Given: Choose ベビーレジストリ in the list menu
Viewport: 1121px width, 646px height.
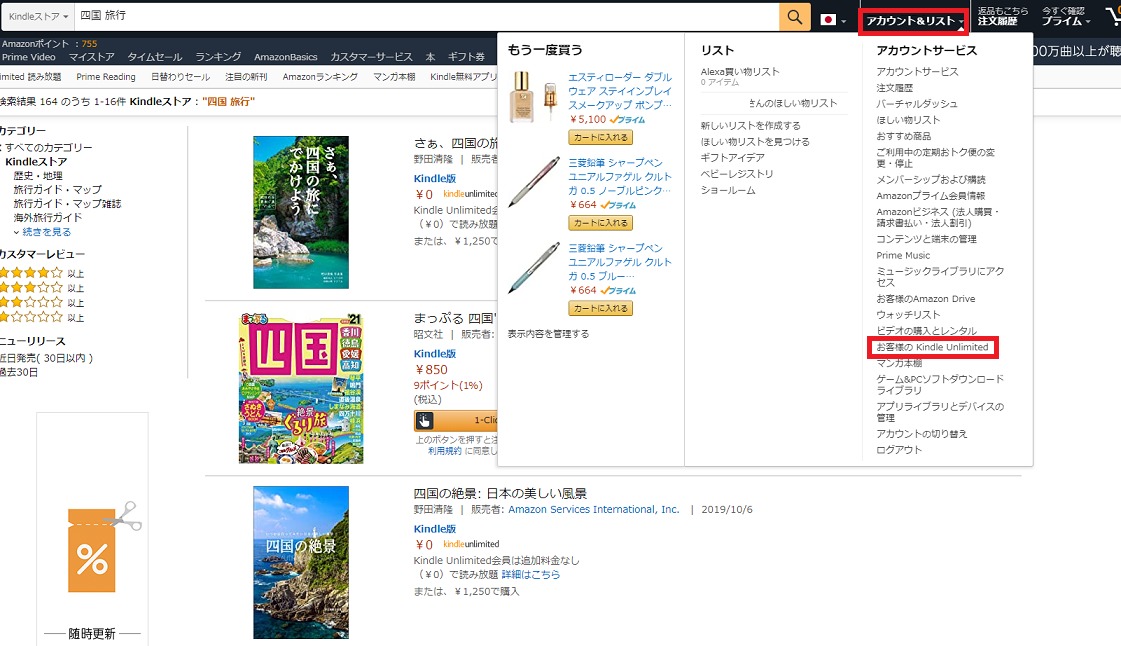Looking at the screenshot, I should pyautogui.click(x=737, y=174).
